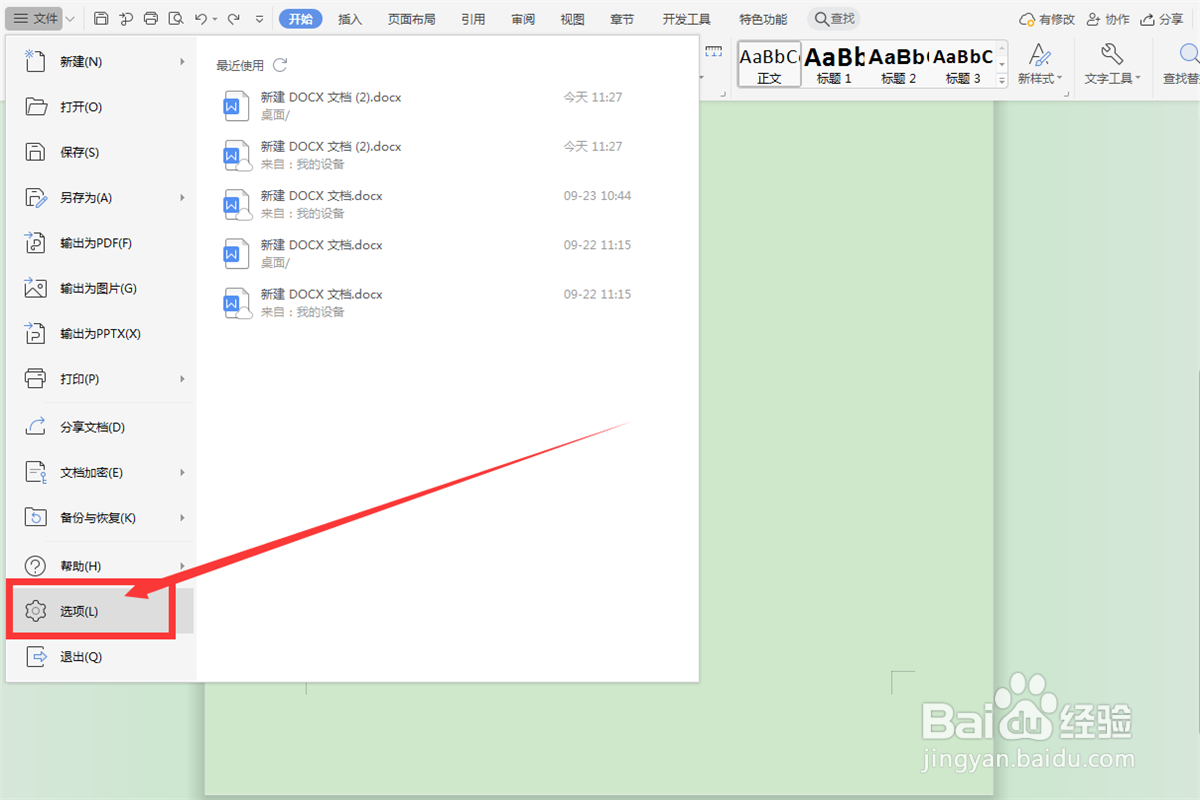Switch to the 插入 tab
Viewport: 1200px width, 800px height.
pos(350,19)
